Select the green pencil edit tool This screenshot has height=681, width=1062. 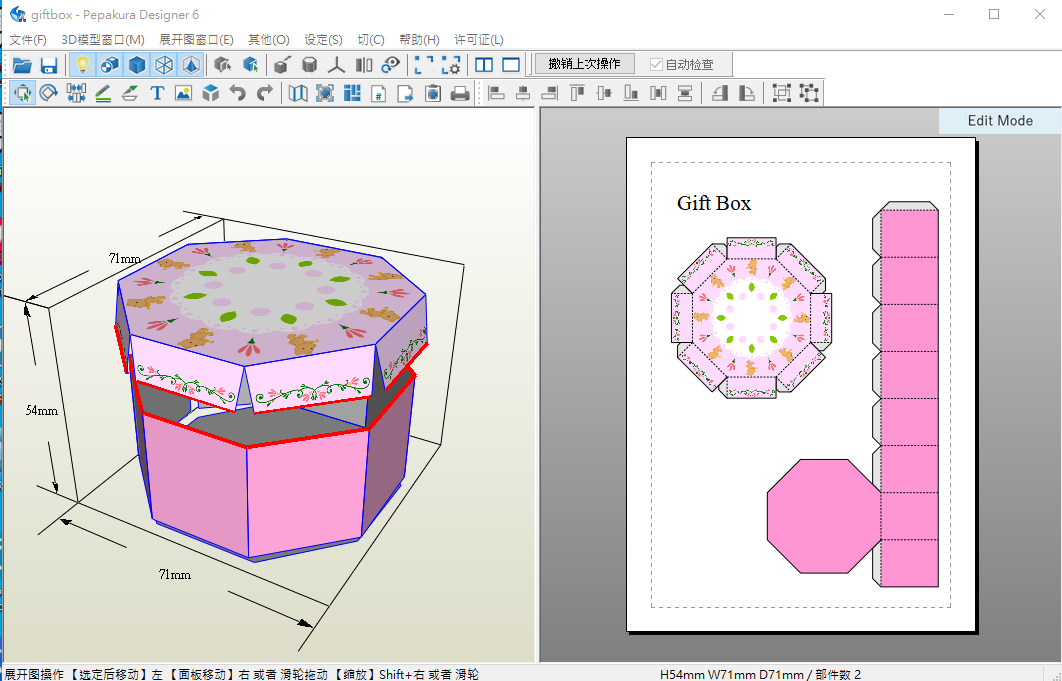tap(103, 93)
